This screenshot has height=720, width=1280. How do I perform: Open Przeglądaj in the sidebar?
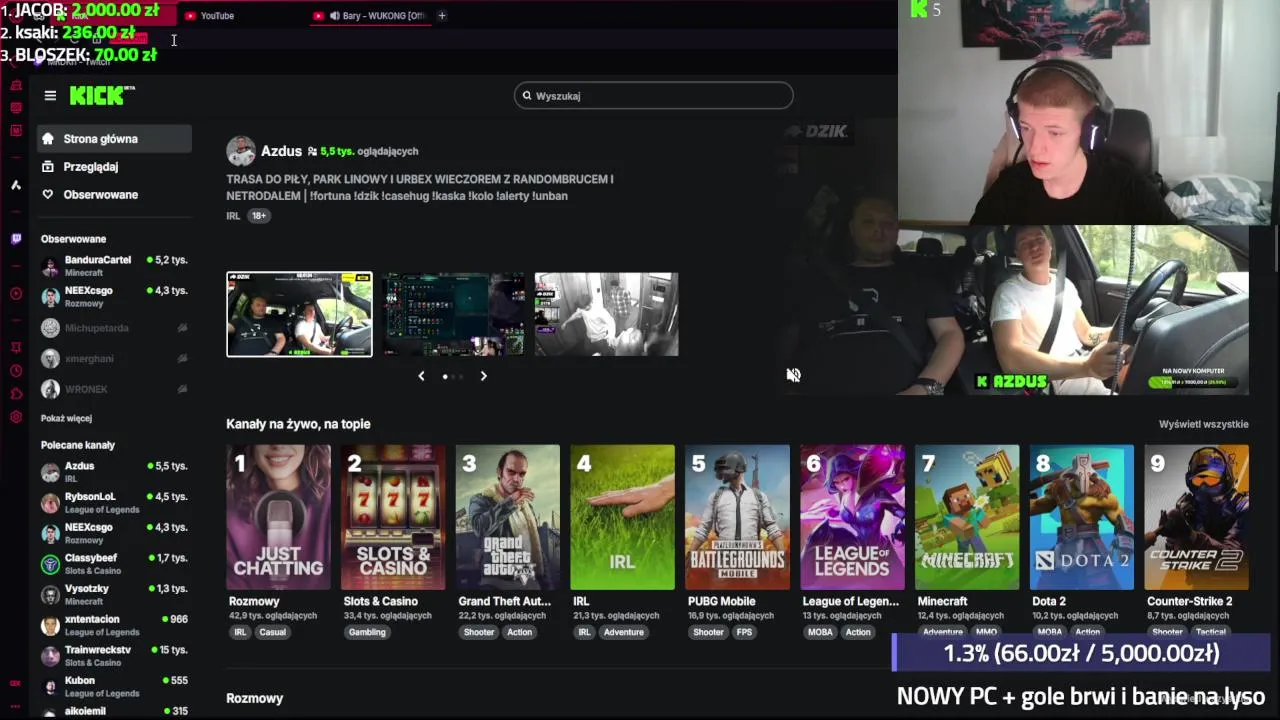point(115,167)
